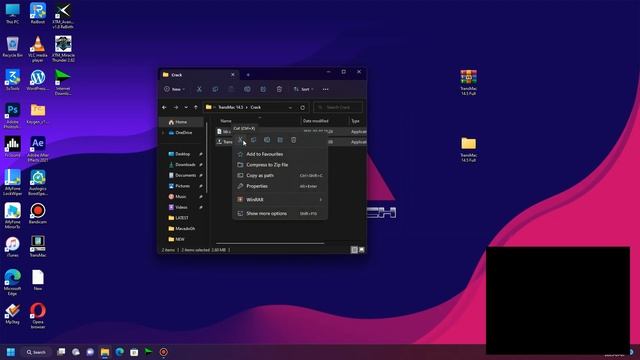
Task: Click the Rename icon in the context menu
Action: point(267,140)
